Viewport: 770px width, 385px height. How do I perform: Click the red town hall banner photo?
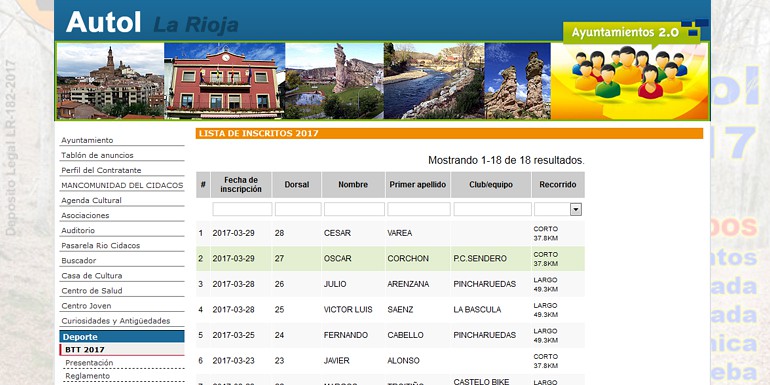coord(224,81)
